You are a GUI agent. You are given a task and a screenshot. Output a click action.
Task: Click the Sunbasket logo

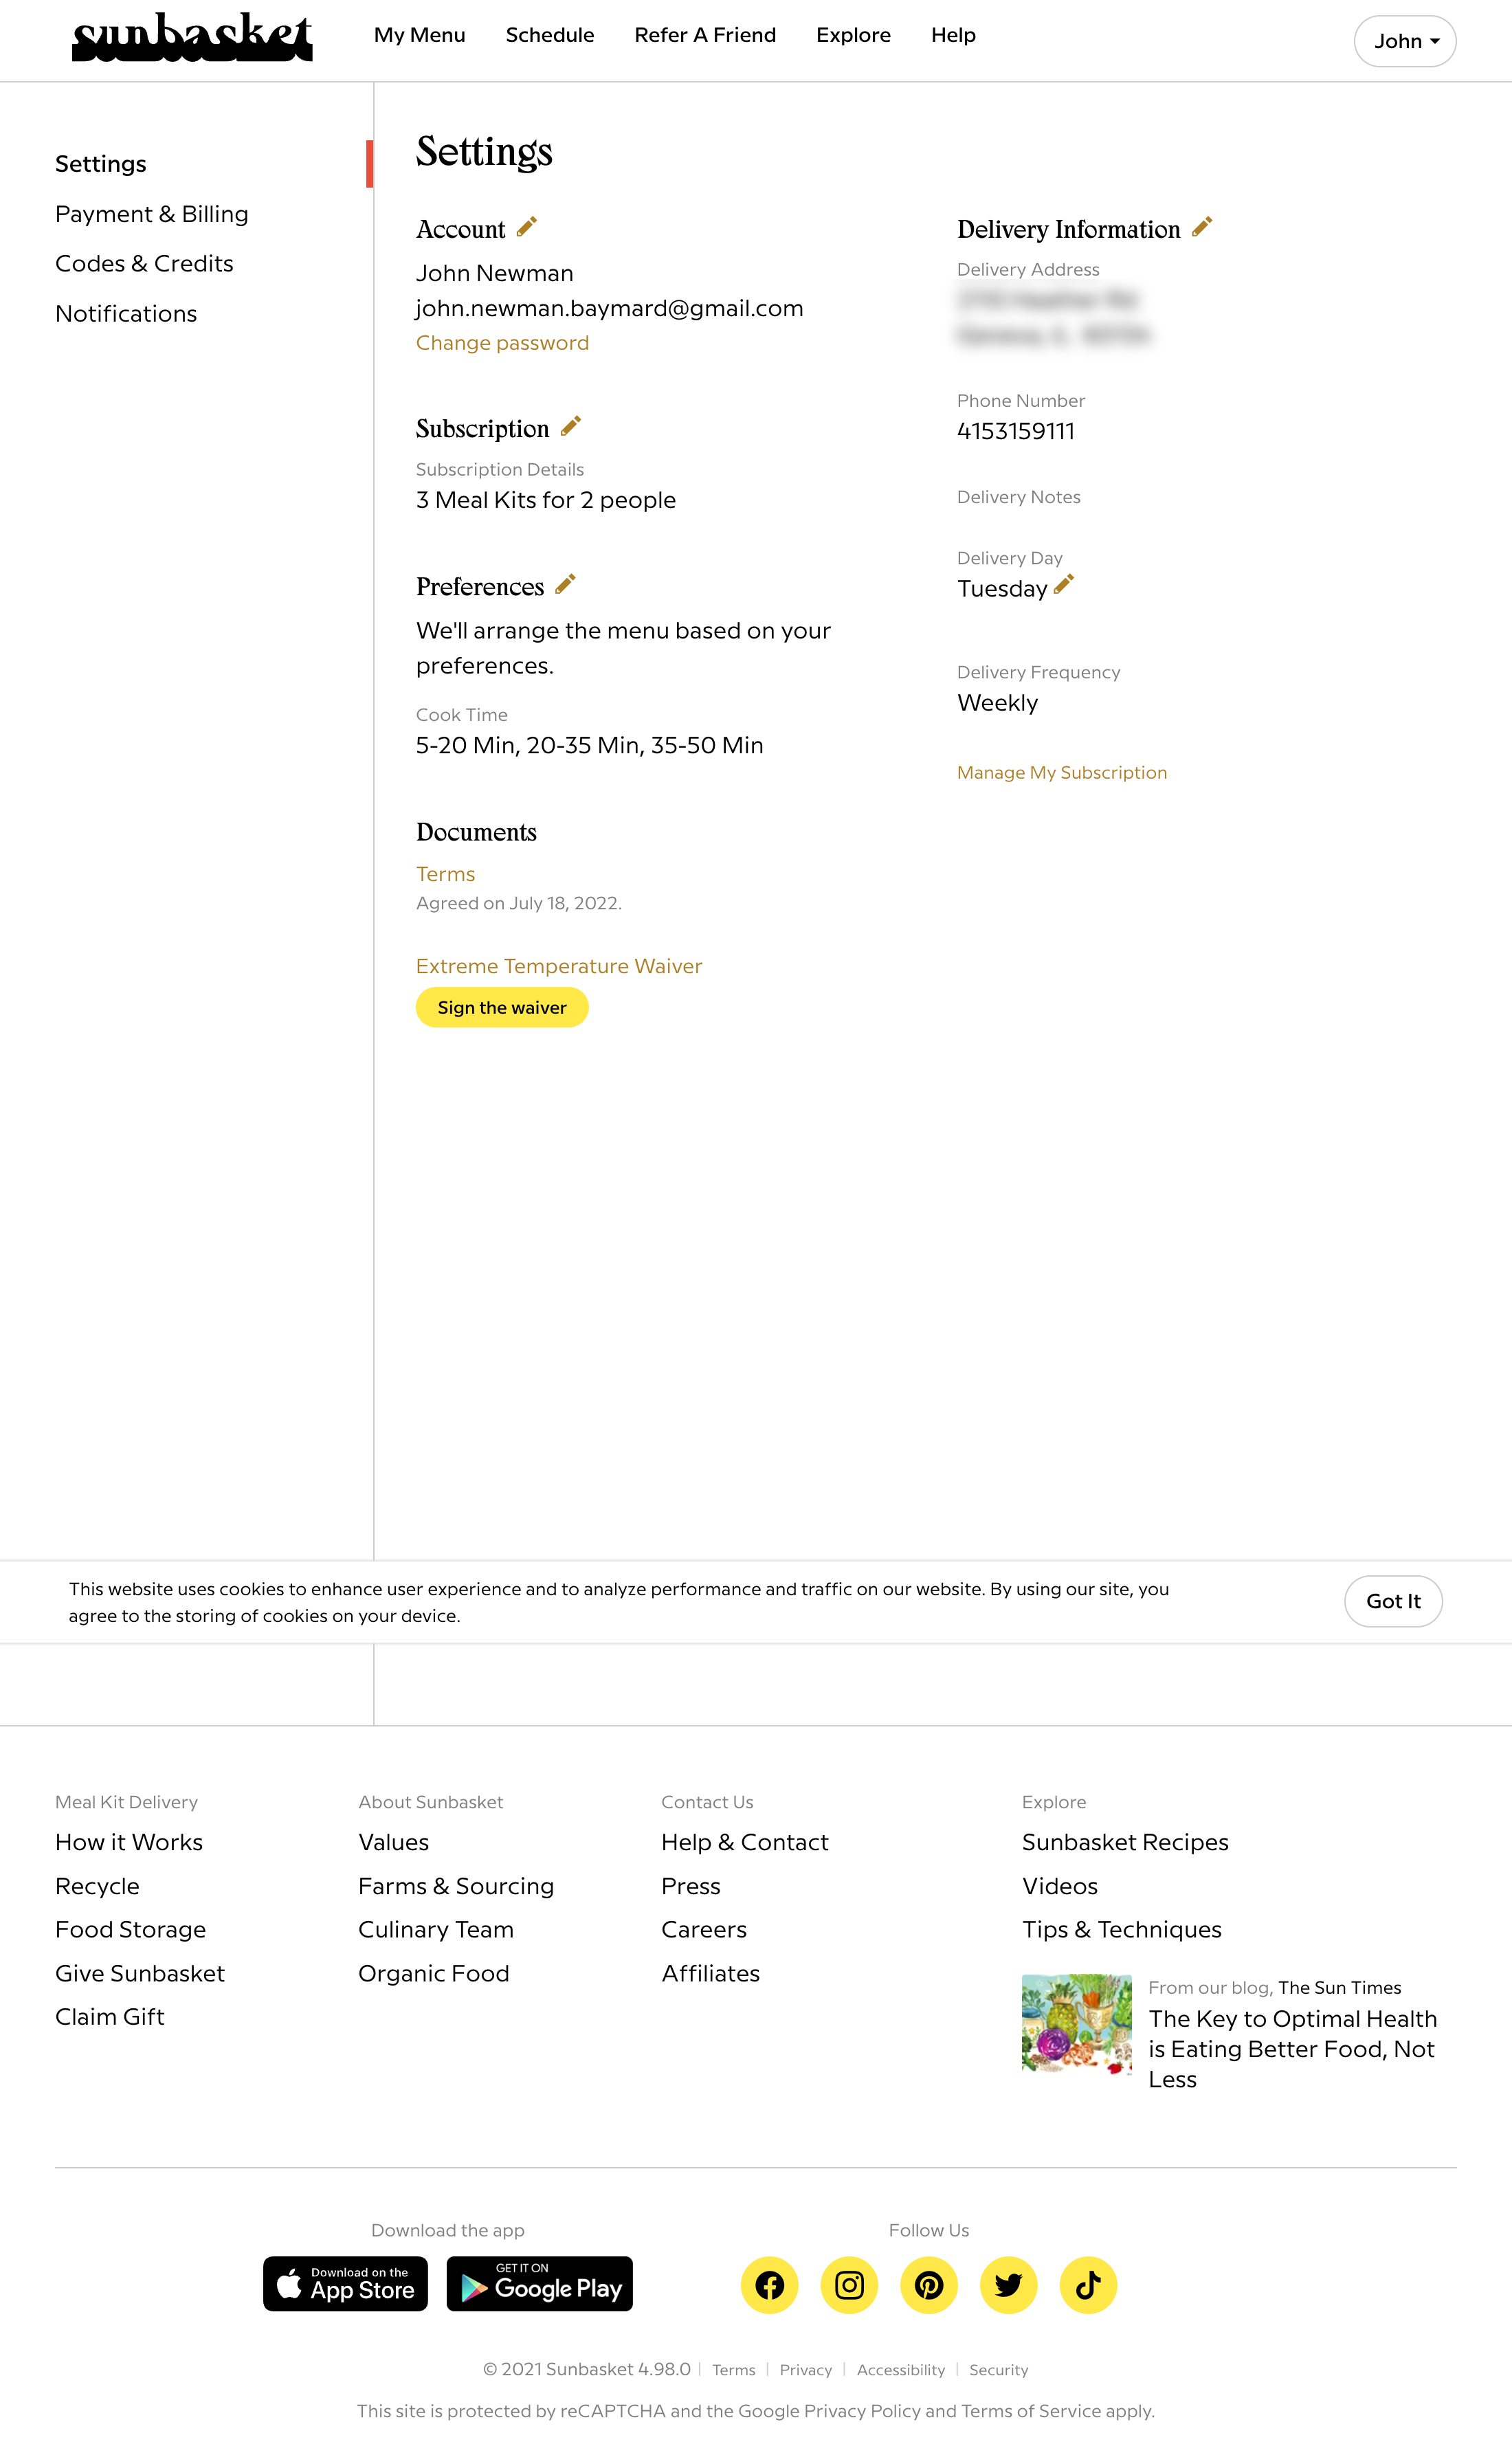tap(193, 39)
